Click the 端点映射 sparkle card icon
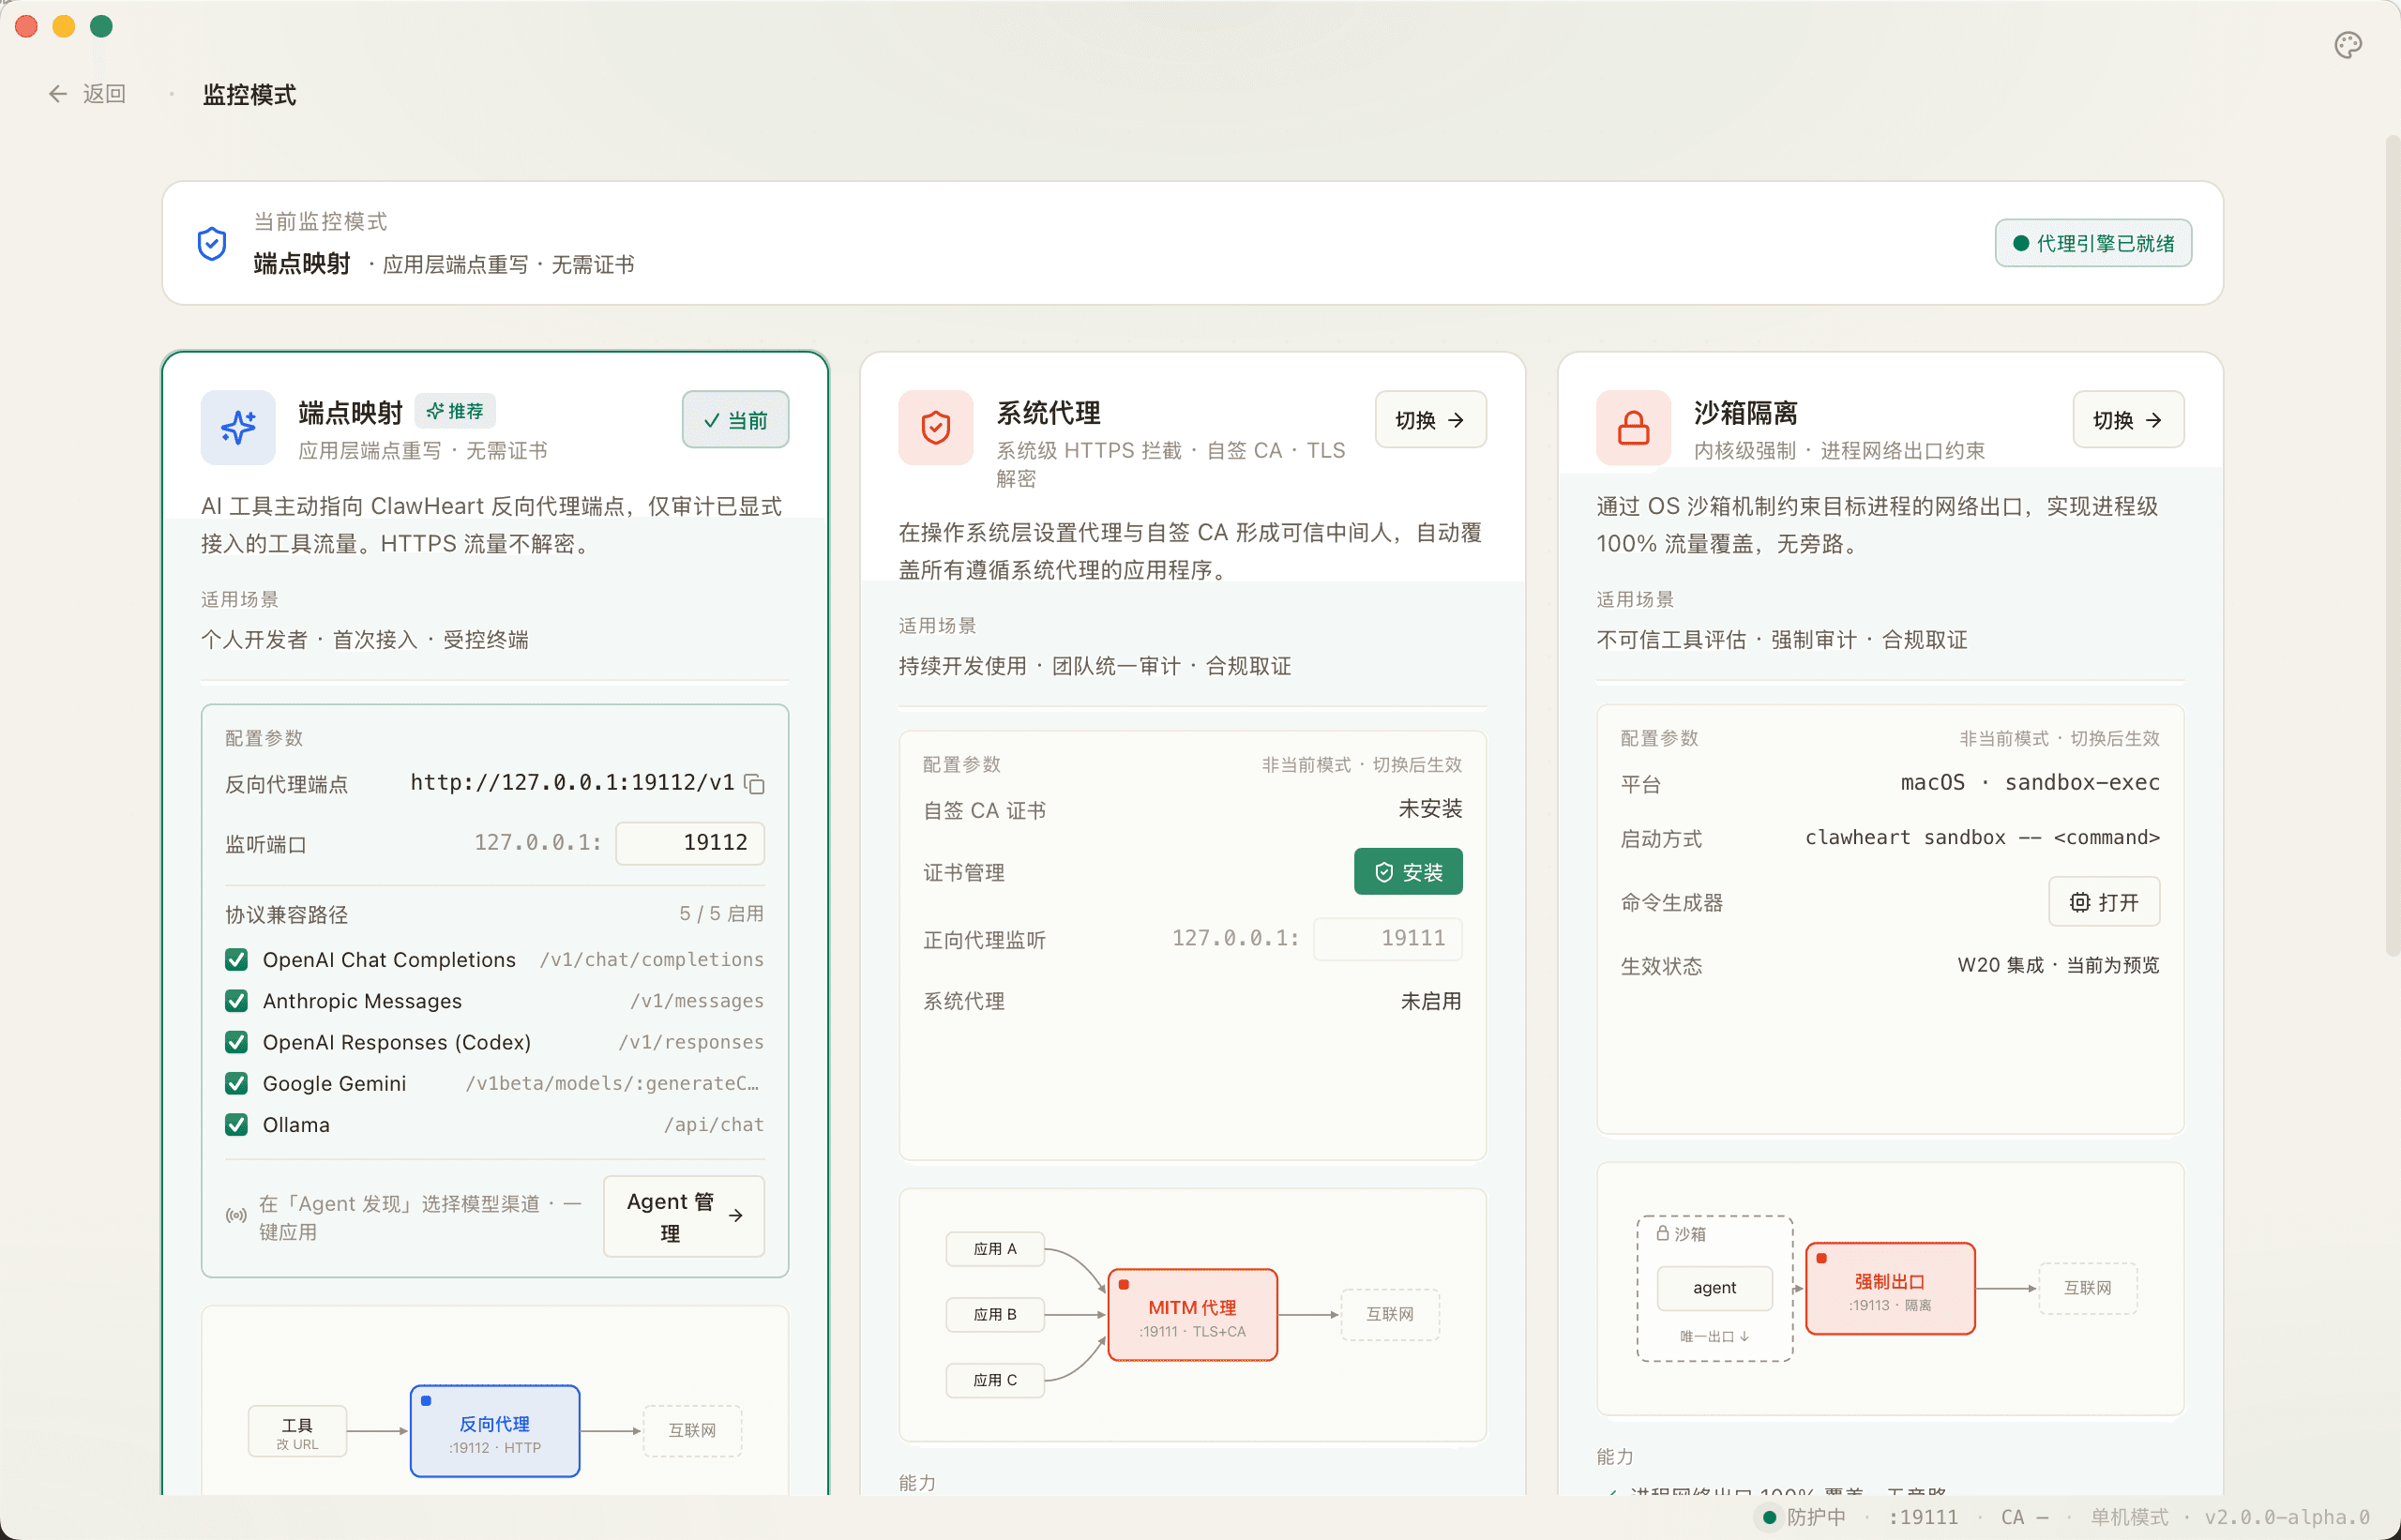Screen dimensions: 2401x1540 (x=238, y=427)
